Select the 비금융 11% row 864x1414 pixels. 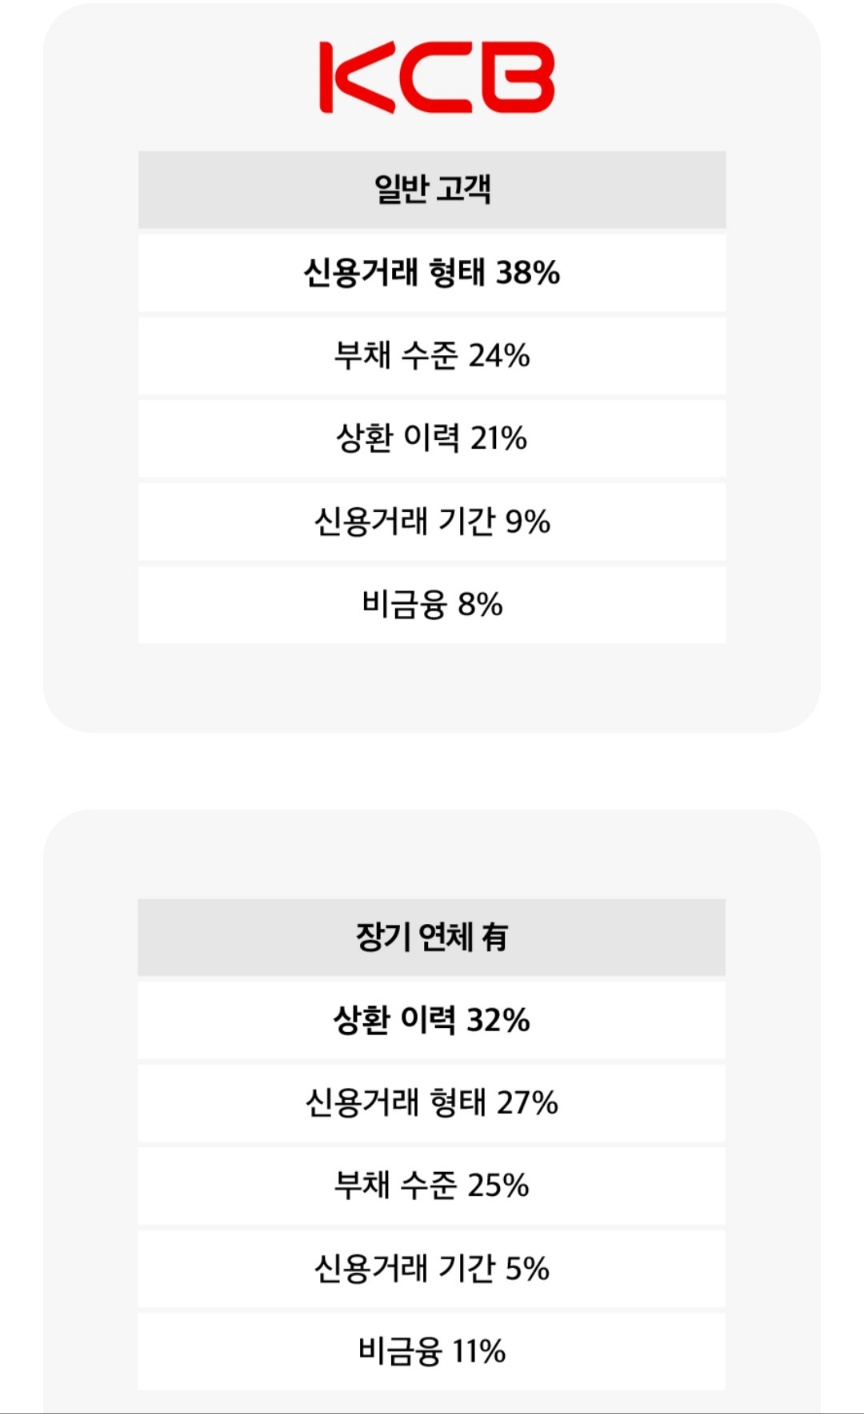(x=432, y=1352)
